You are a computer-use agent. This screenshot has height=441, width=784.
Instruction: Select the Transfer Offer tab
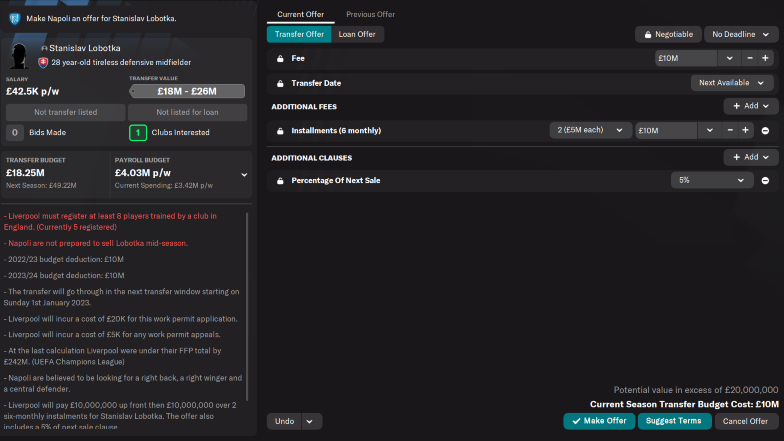click(x=299, y=34)
